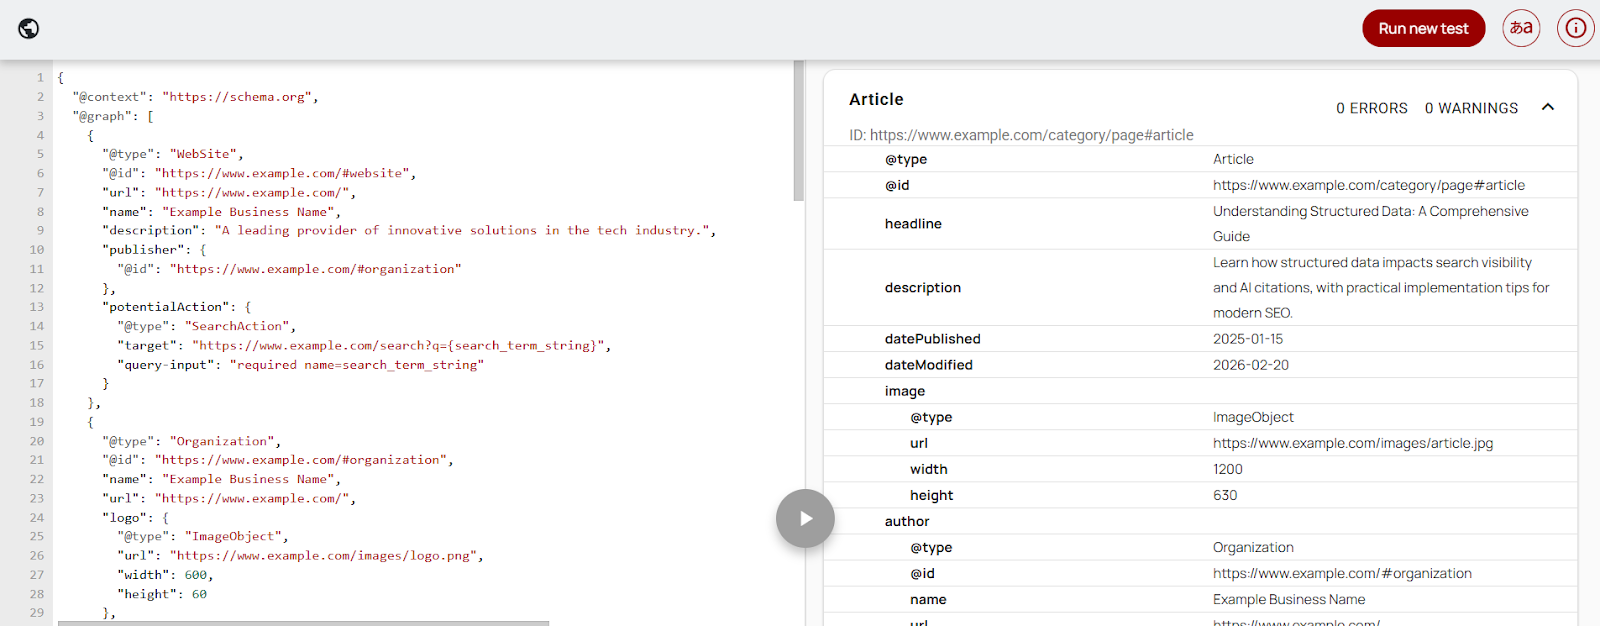This screenshot has width=1600, height=626.
Task: Click the potentialAction code line
Action: tap(177, 307)
